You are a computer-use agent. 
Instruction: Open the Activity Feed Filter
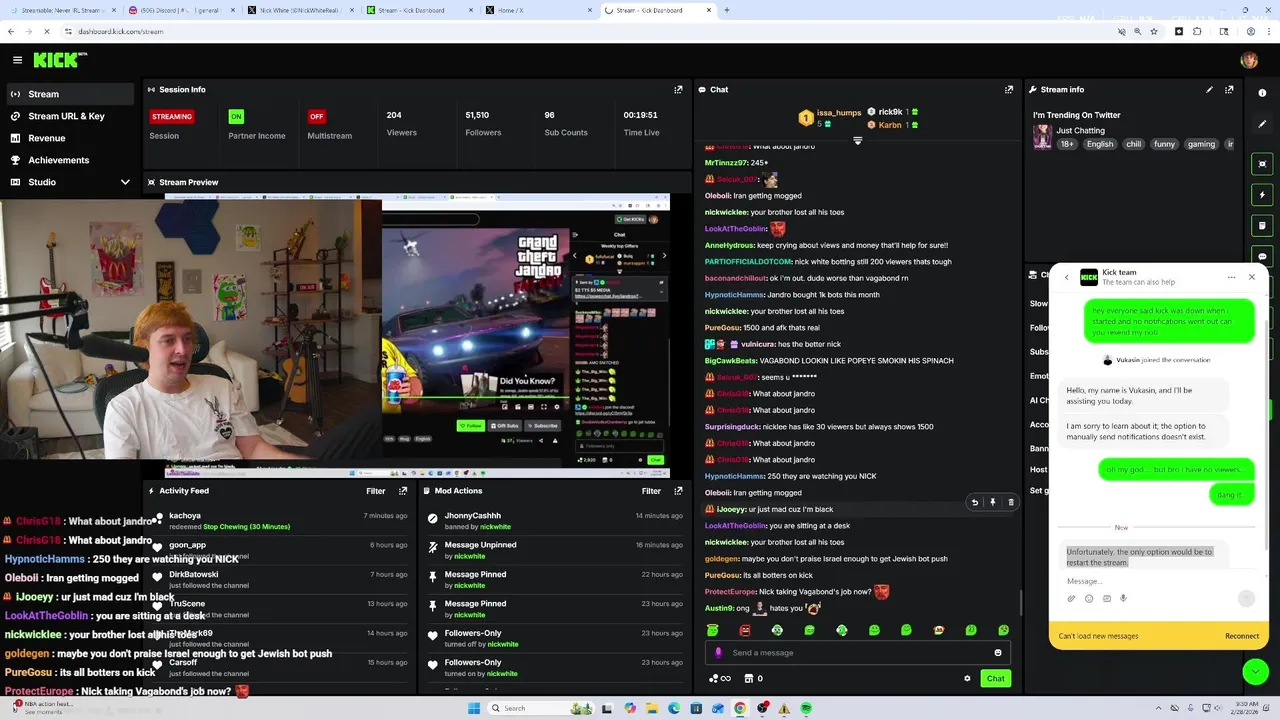click(376, 491)
